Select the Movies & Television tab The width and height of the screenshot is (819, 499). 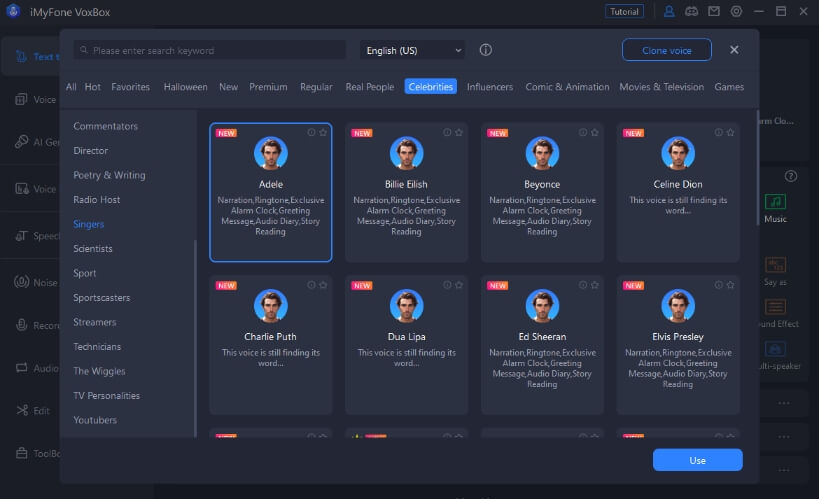(x=662, y=87)
